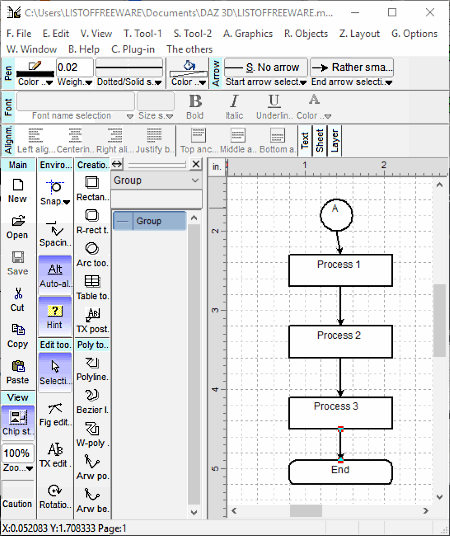The width and height of the screenshot is (450, 536).
Task: Activate the Fig edit tool
Action: point(55,414)
